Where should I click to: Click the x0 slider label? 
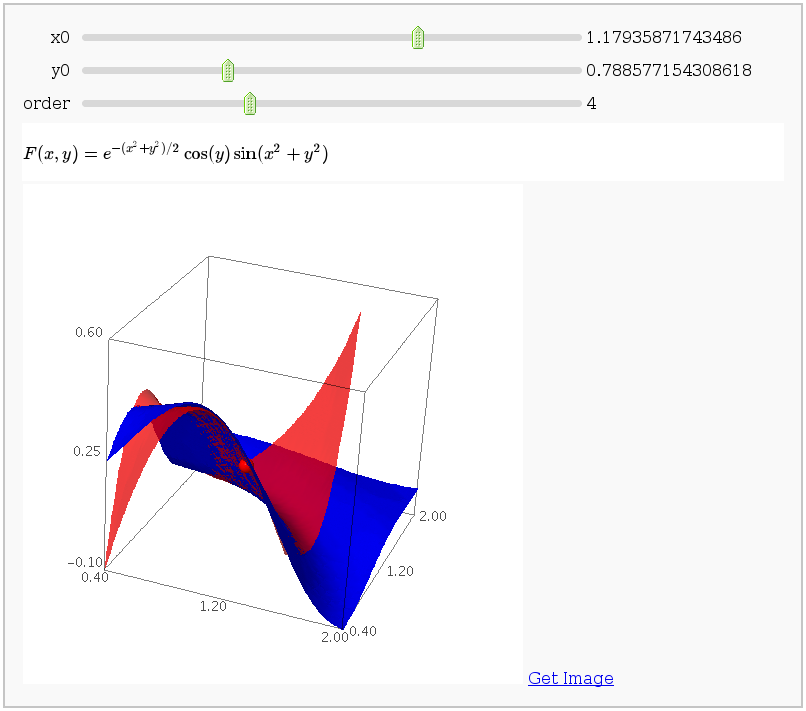coord(60,38)
